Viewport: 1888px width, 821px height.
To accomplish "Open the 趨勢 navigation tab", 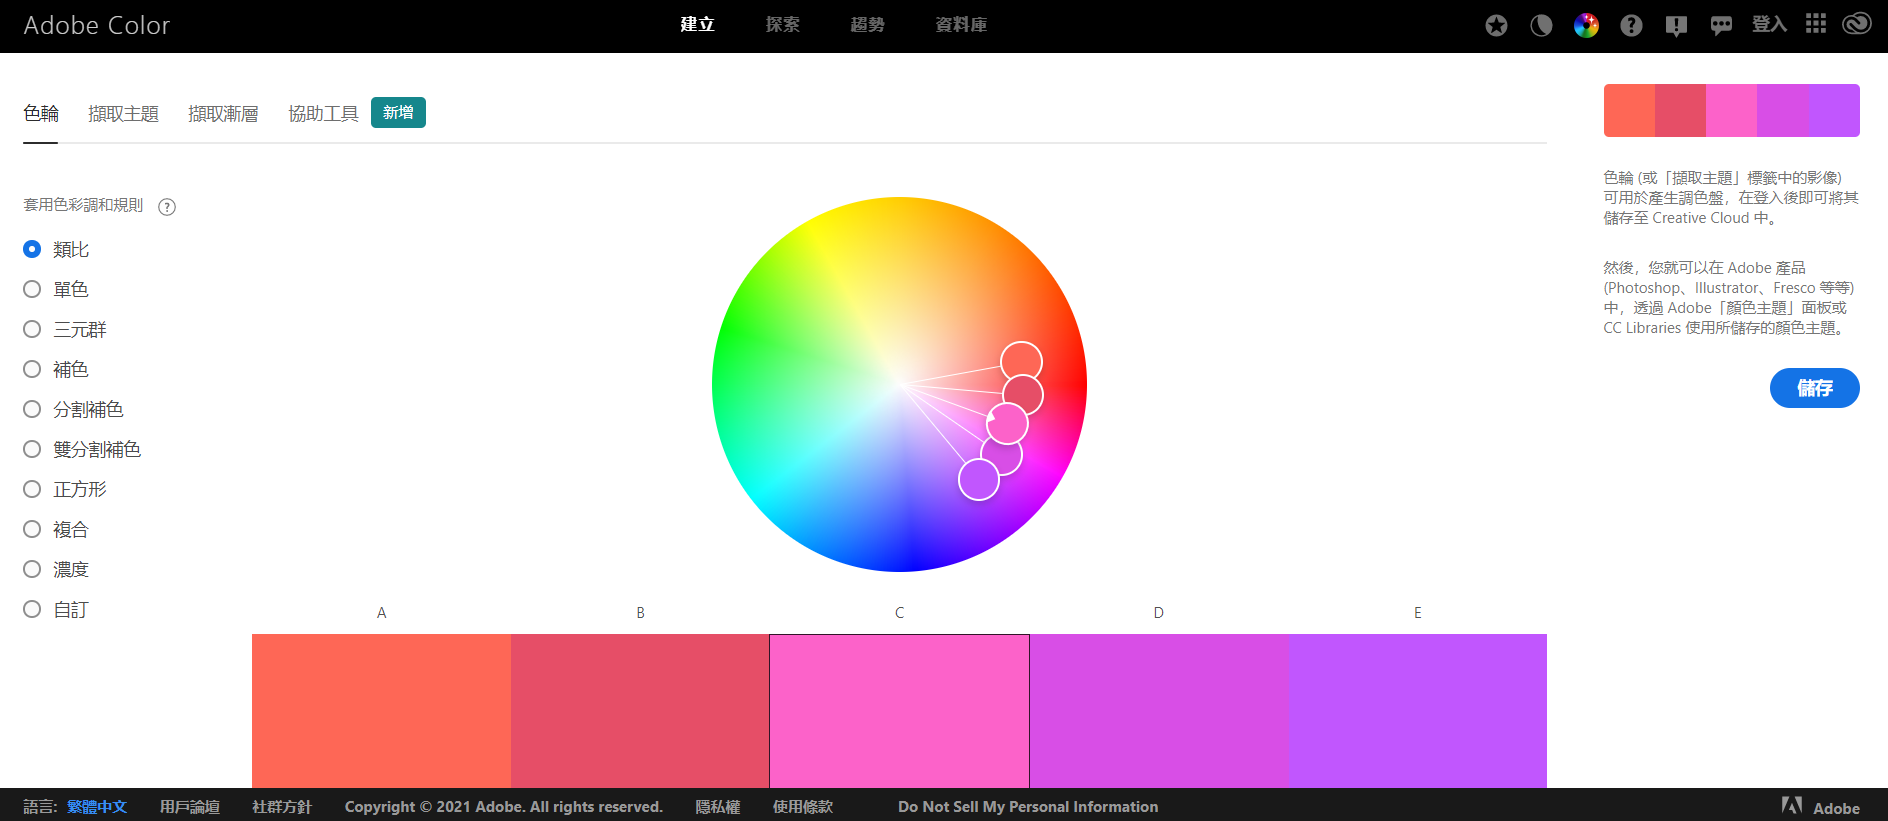I will (867, 25).
